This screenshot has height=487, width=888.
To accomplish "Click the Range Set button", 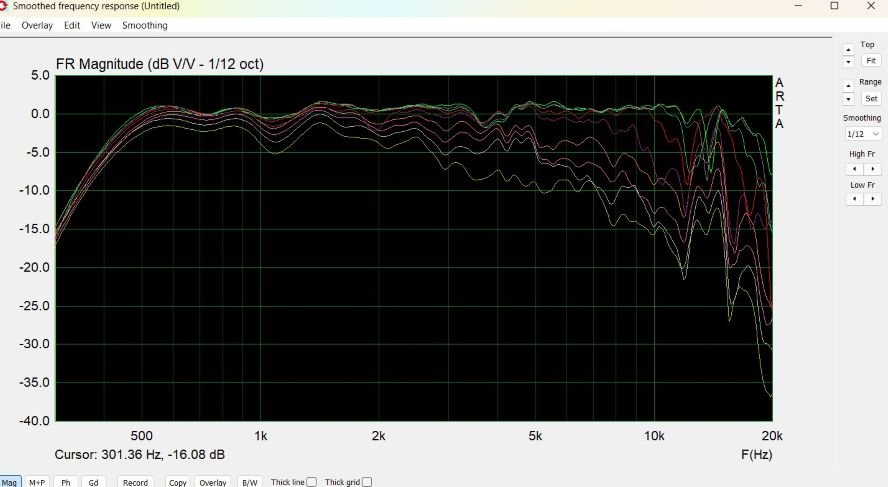I will coord(871,98).
